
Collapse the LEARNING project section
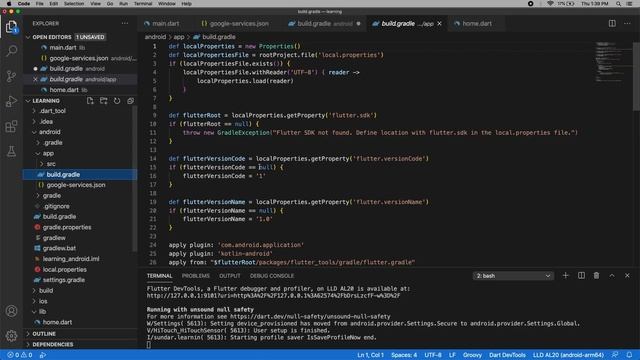click(28, 101)
